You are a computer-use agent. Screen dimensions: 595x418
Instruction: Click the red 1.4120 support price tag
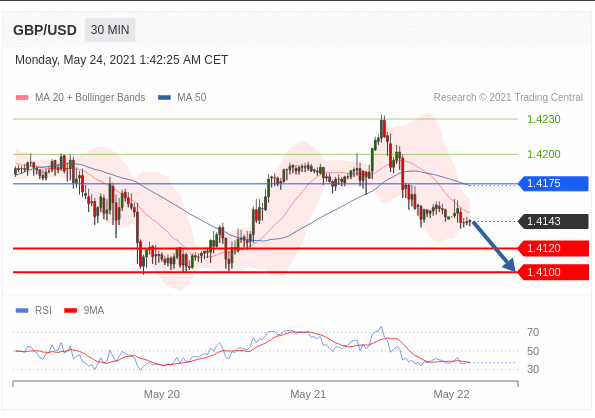554,248
